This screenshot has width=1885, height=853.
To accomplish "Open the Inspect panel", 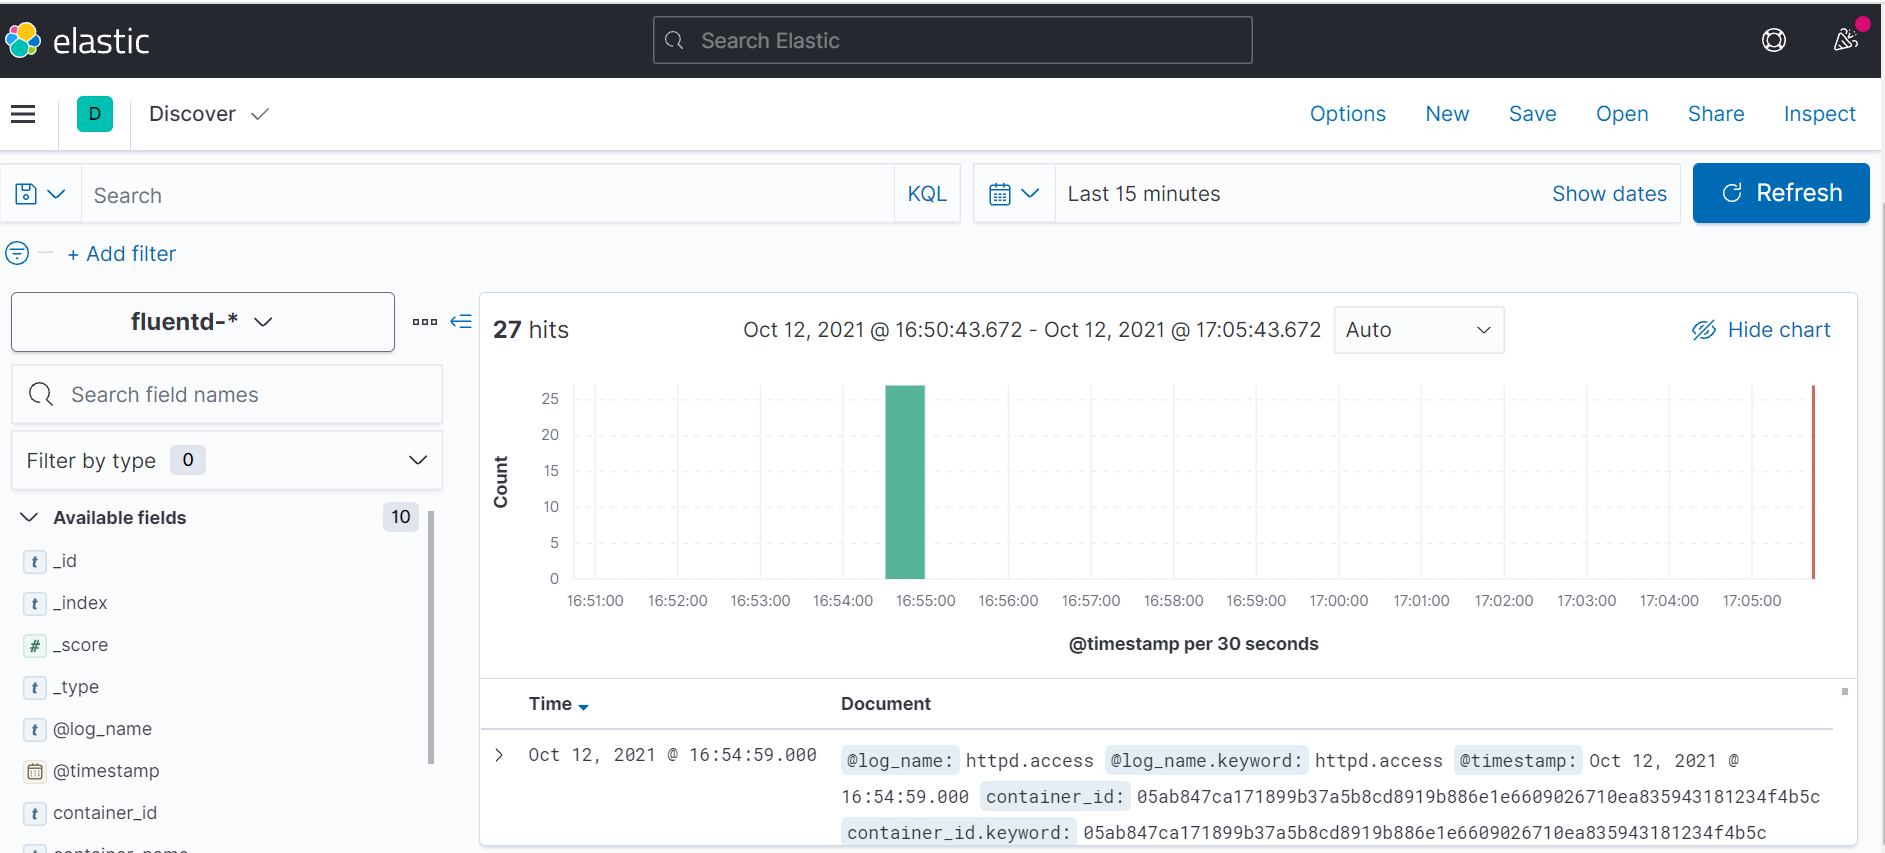I will [1819, 114].
